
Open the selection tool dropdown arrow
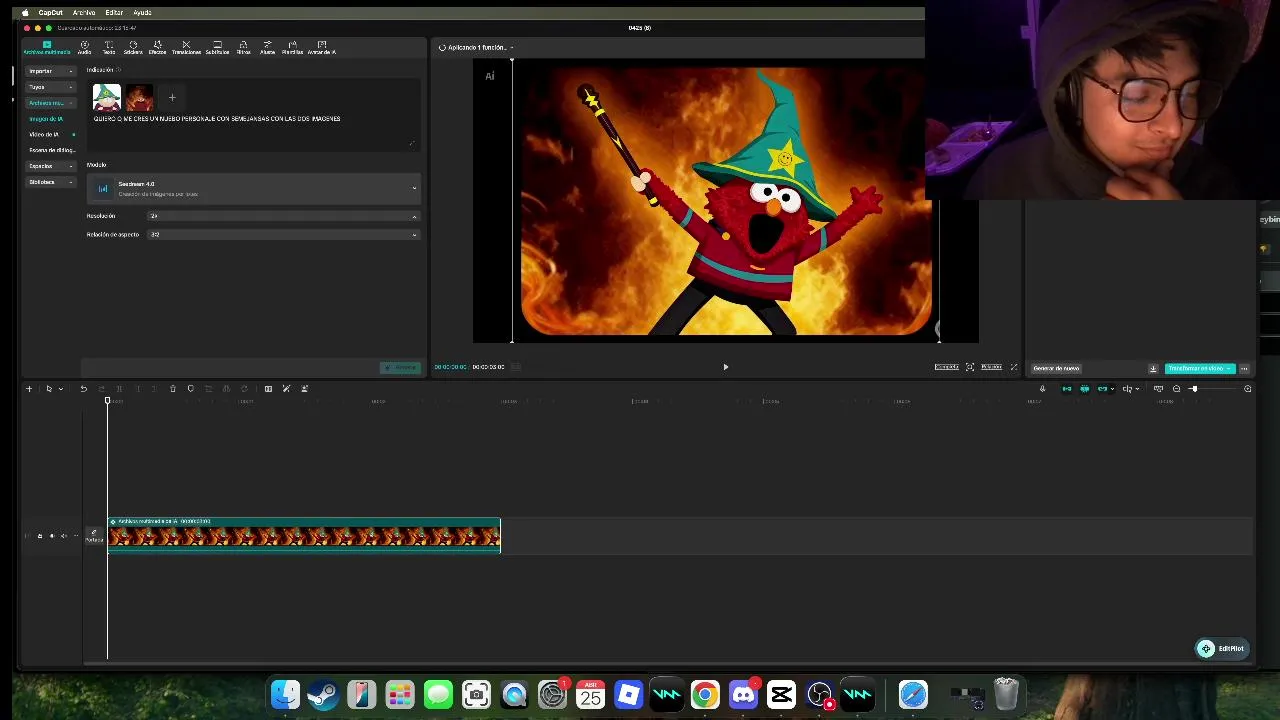pyautogui.click(x=60, y=389)
